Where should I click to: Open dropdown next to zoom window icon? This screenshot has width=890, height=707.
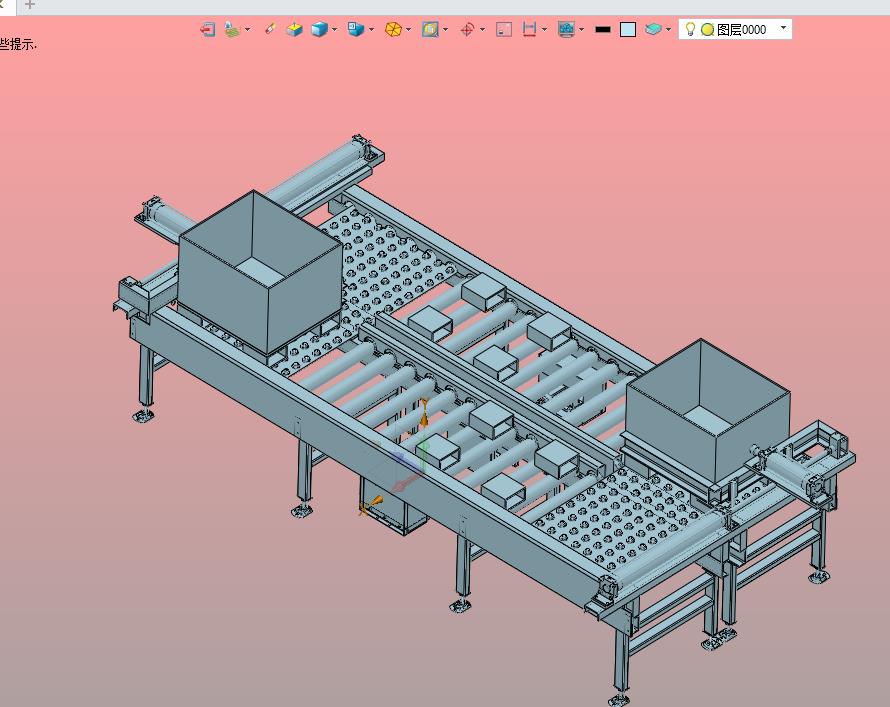point(446,30)
